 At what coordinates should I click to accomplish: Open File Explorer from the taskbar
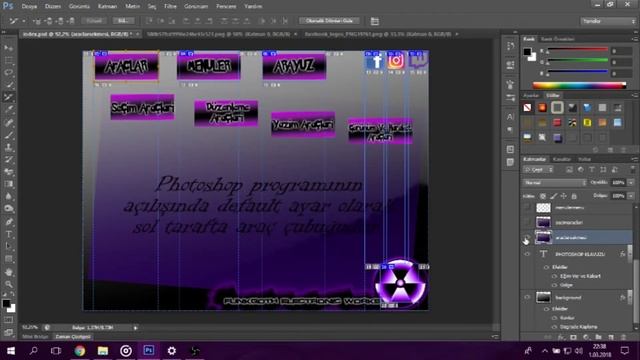pos(102,351)
